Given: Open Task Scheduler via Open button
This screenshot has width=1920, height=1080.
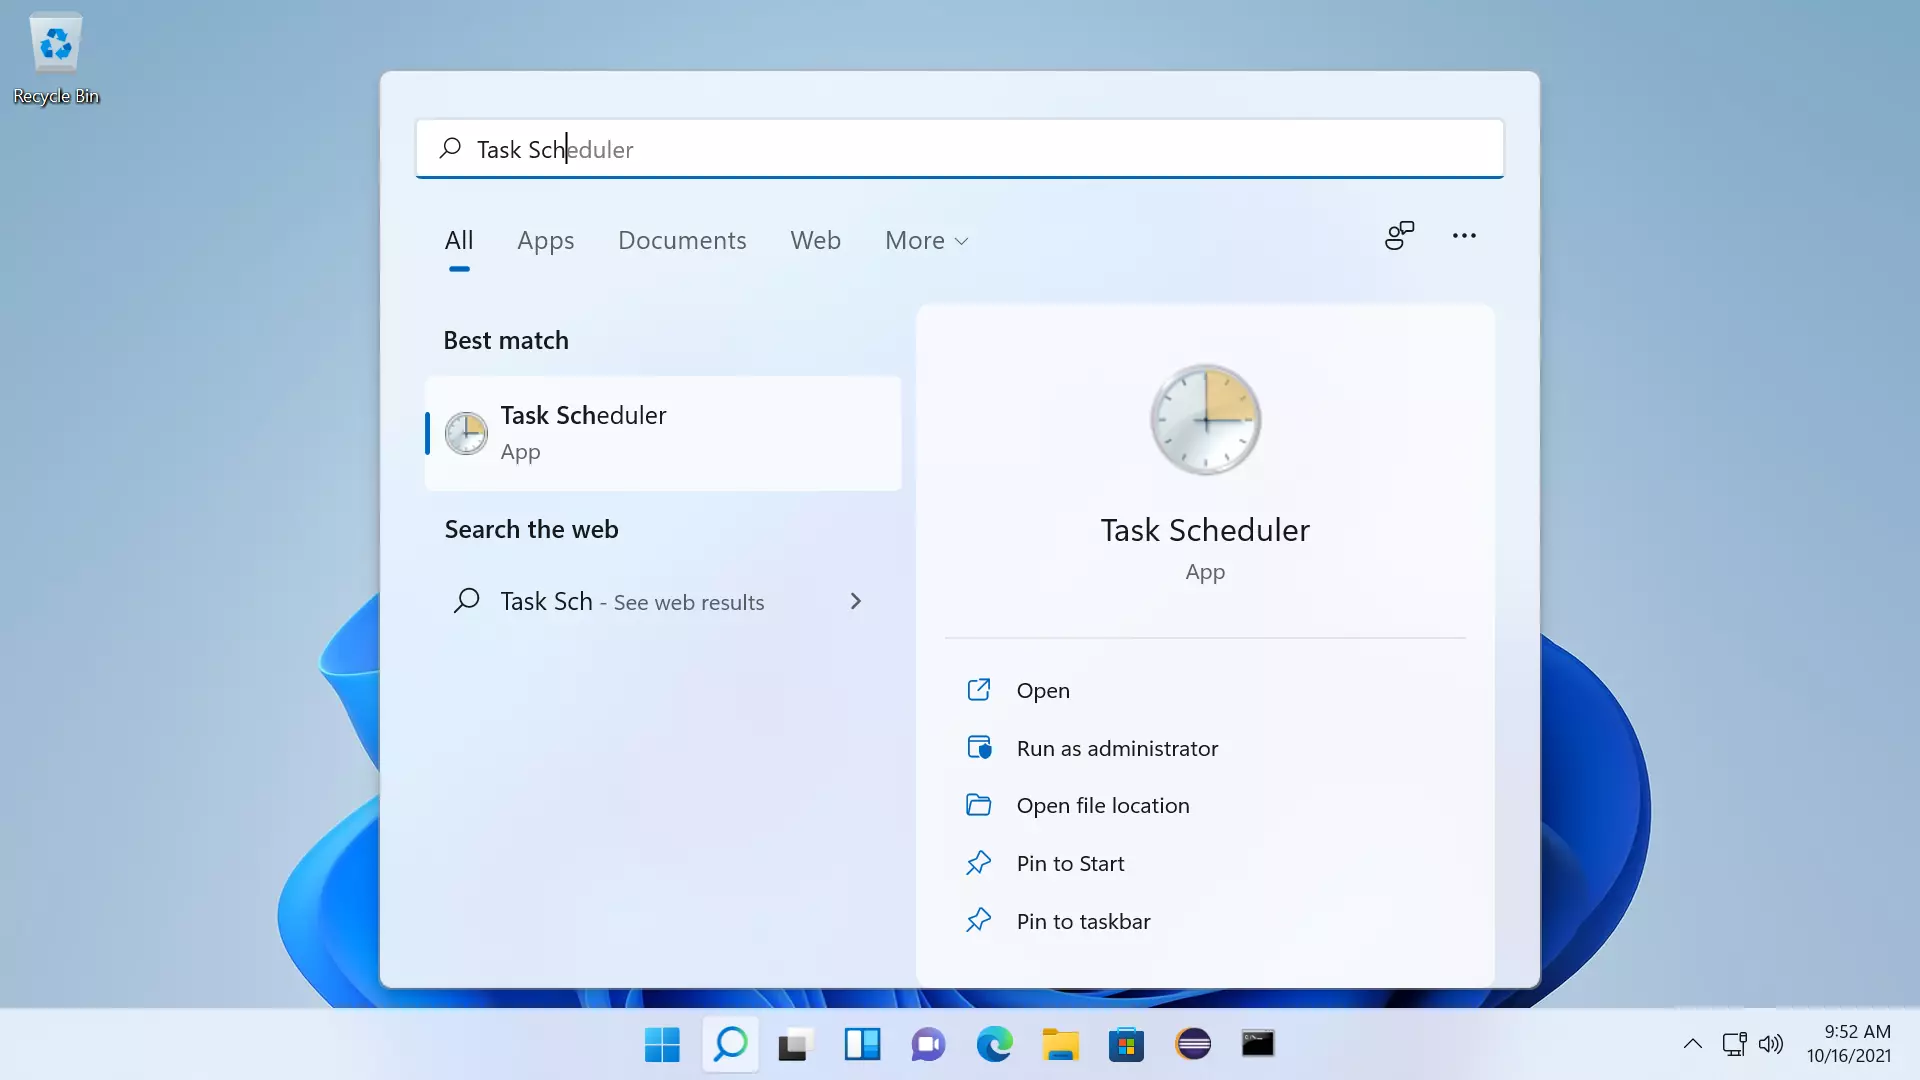Looking at the screenshot, I should (x=1043, y=690).
